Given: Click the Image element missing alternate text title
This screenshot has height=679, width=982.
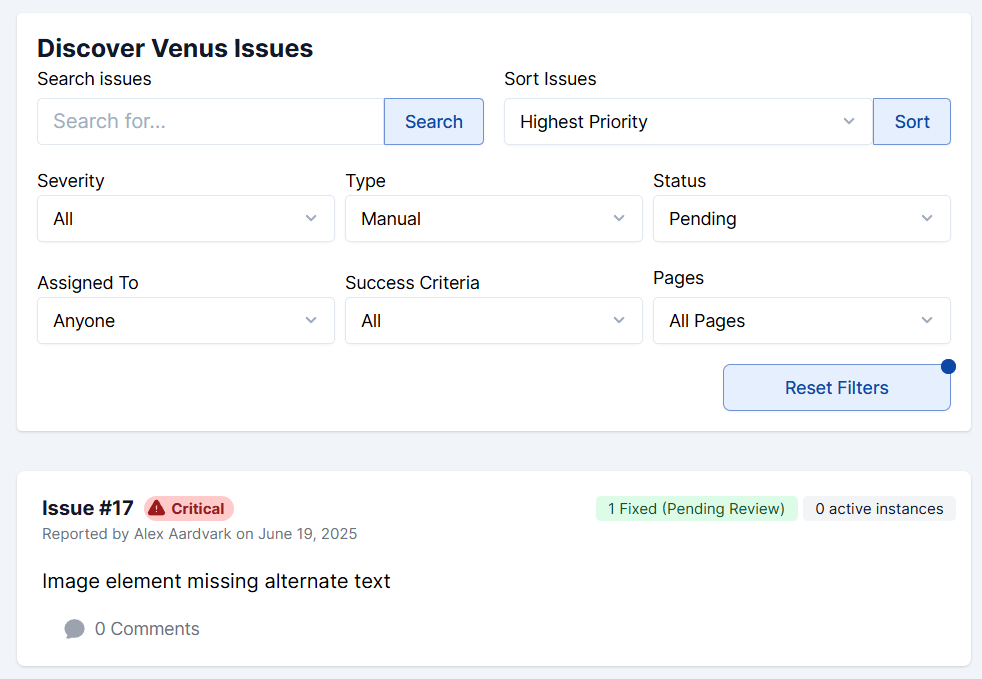Looking at the screenshot, I should click(x=216, y=581).
